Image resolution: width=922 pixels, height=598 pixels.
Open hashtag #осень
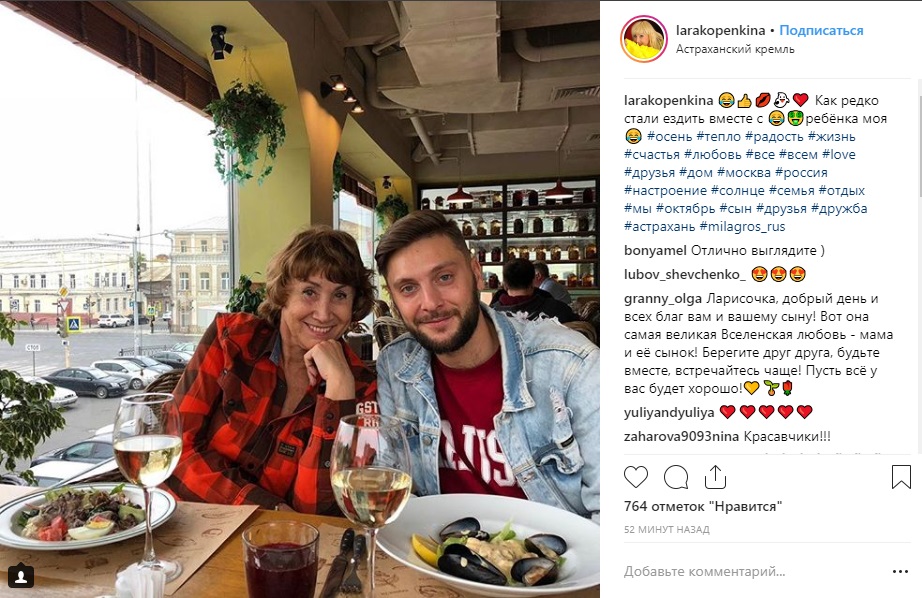point(670,136)
